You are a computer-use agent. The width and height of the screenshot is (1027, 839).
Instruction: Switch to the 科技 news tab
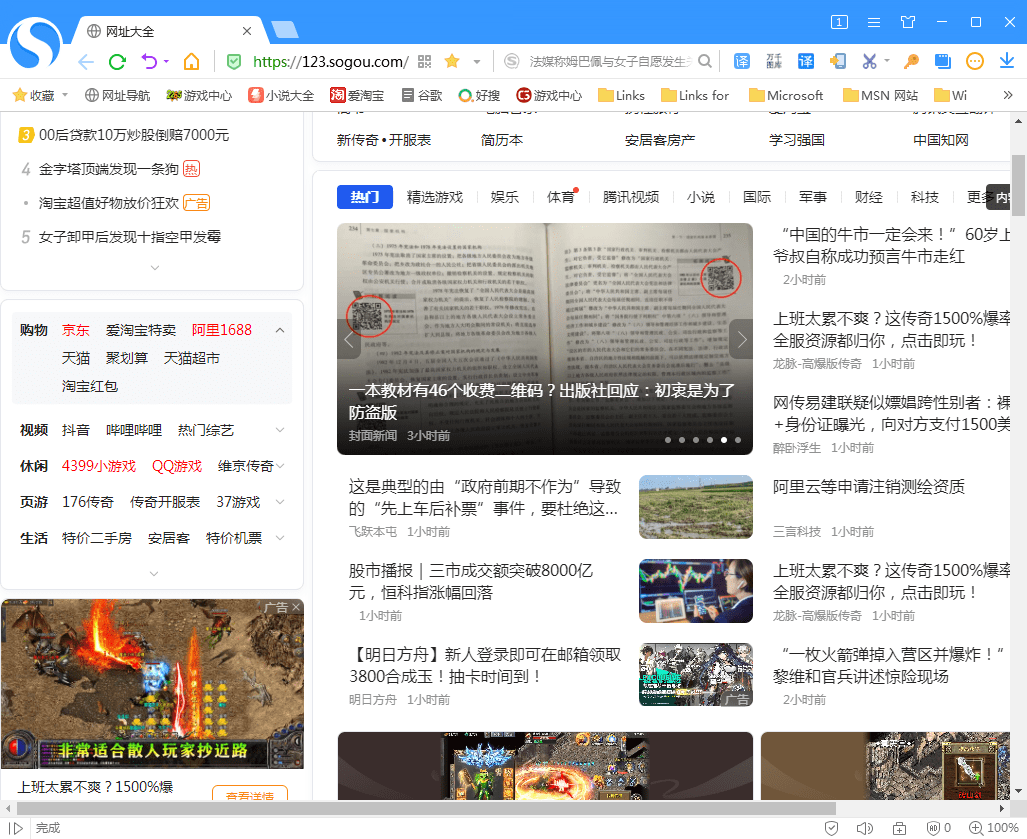924,197
